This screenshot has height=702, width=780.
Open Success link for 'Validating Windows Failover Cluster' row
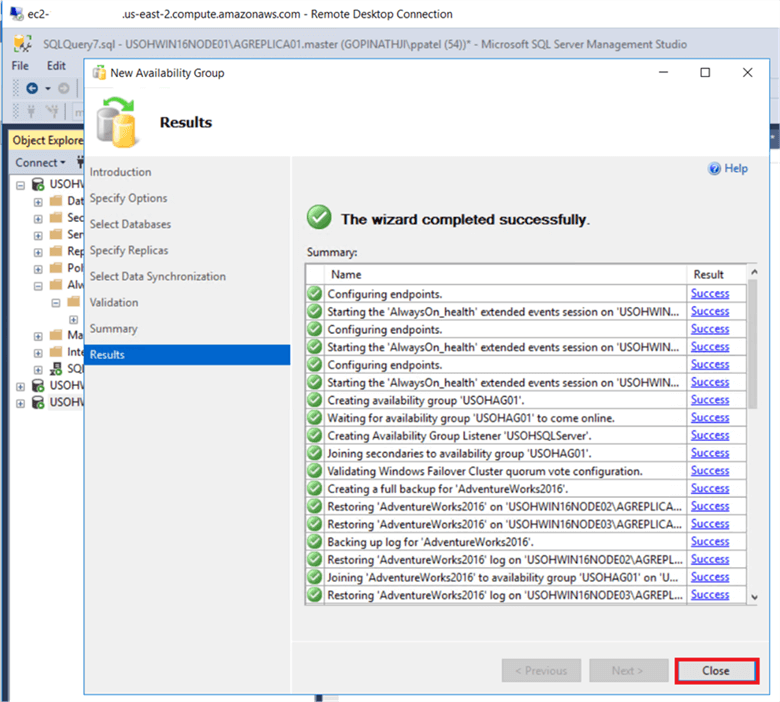[709, 470]
